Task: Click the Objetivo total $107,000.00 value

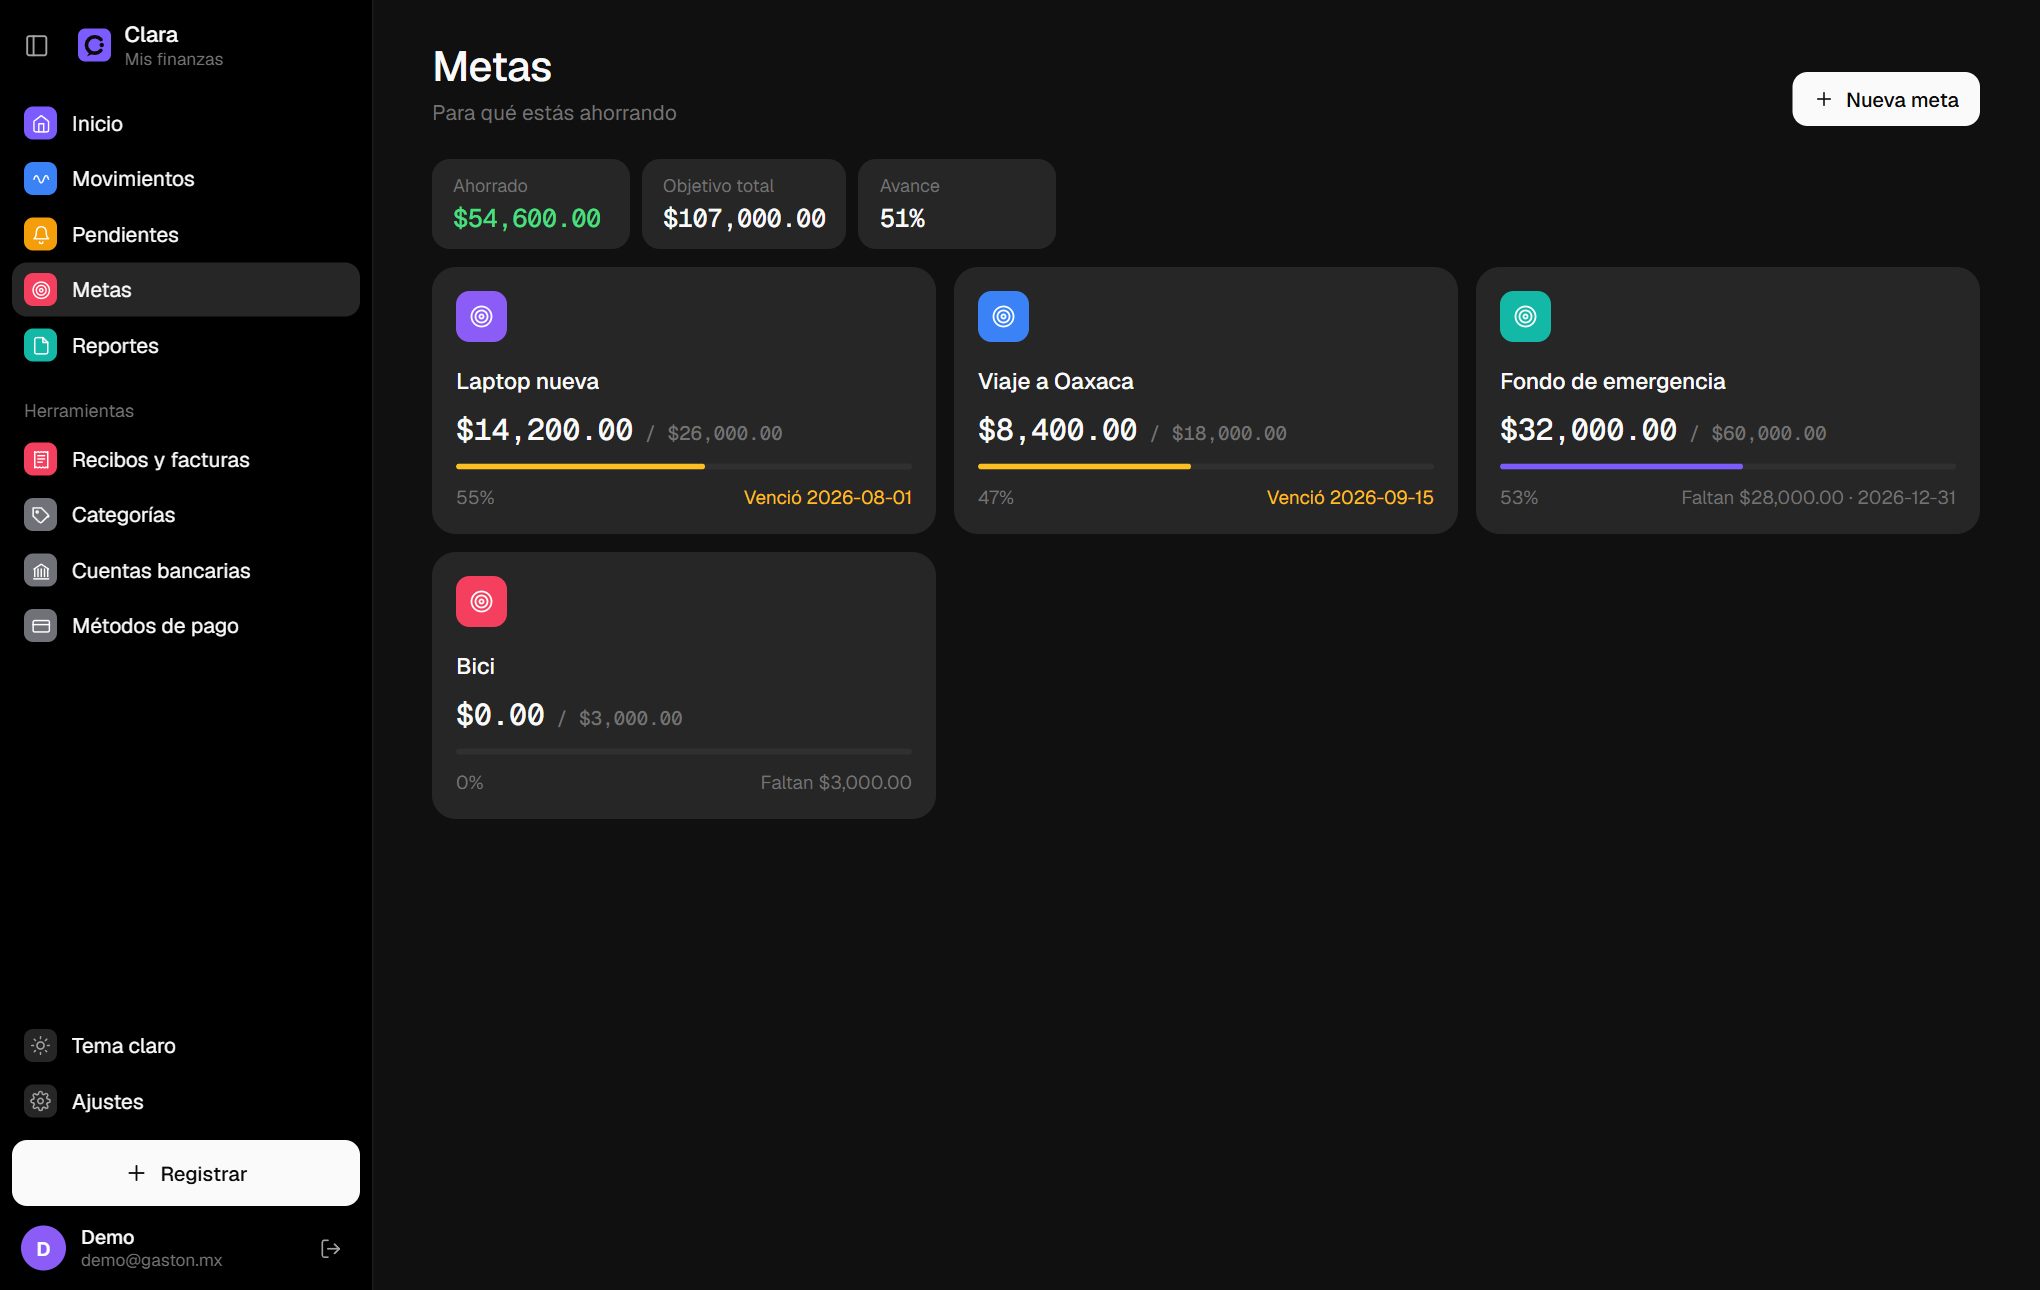Action: pyautogui.click(x=744, y=219)
